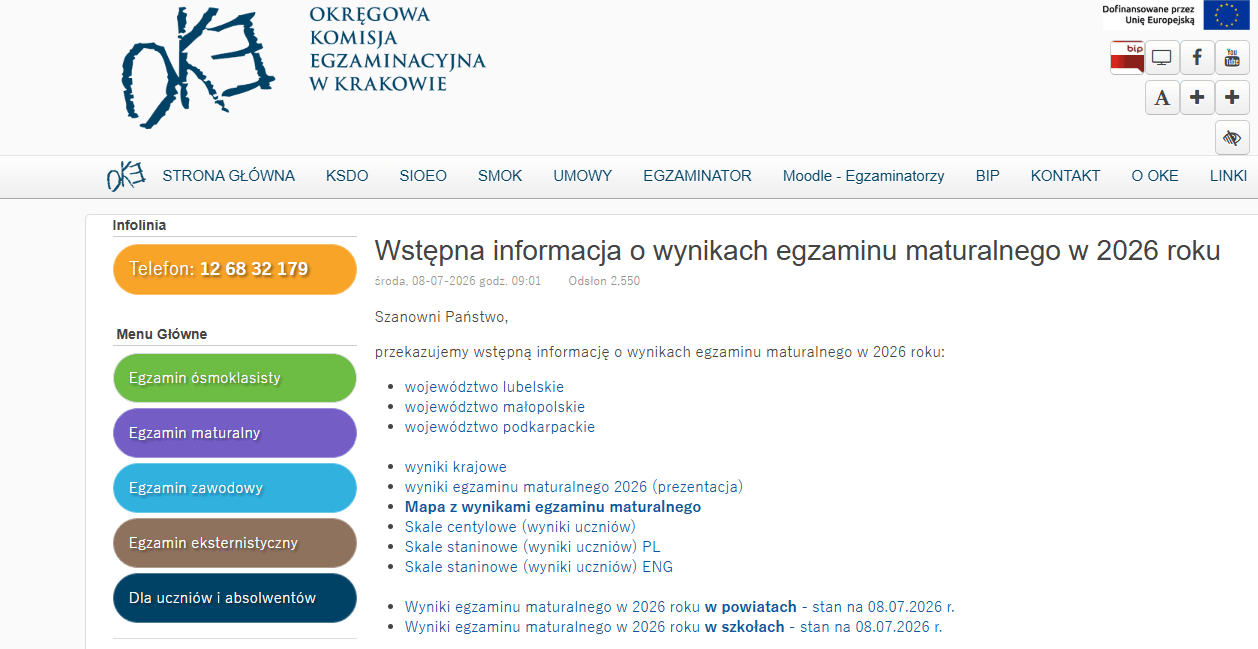
Task: Select EGZAMINATOR in the navigation bar
Action: coord(698,176)
